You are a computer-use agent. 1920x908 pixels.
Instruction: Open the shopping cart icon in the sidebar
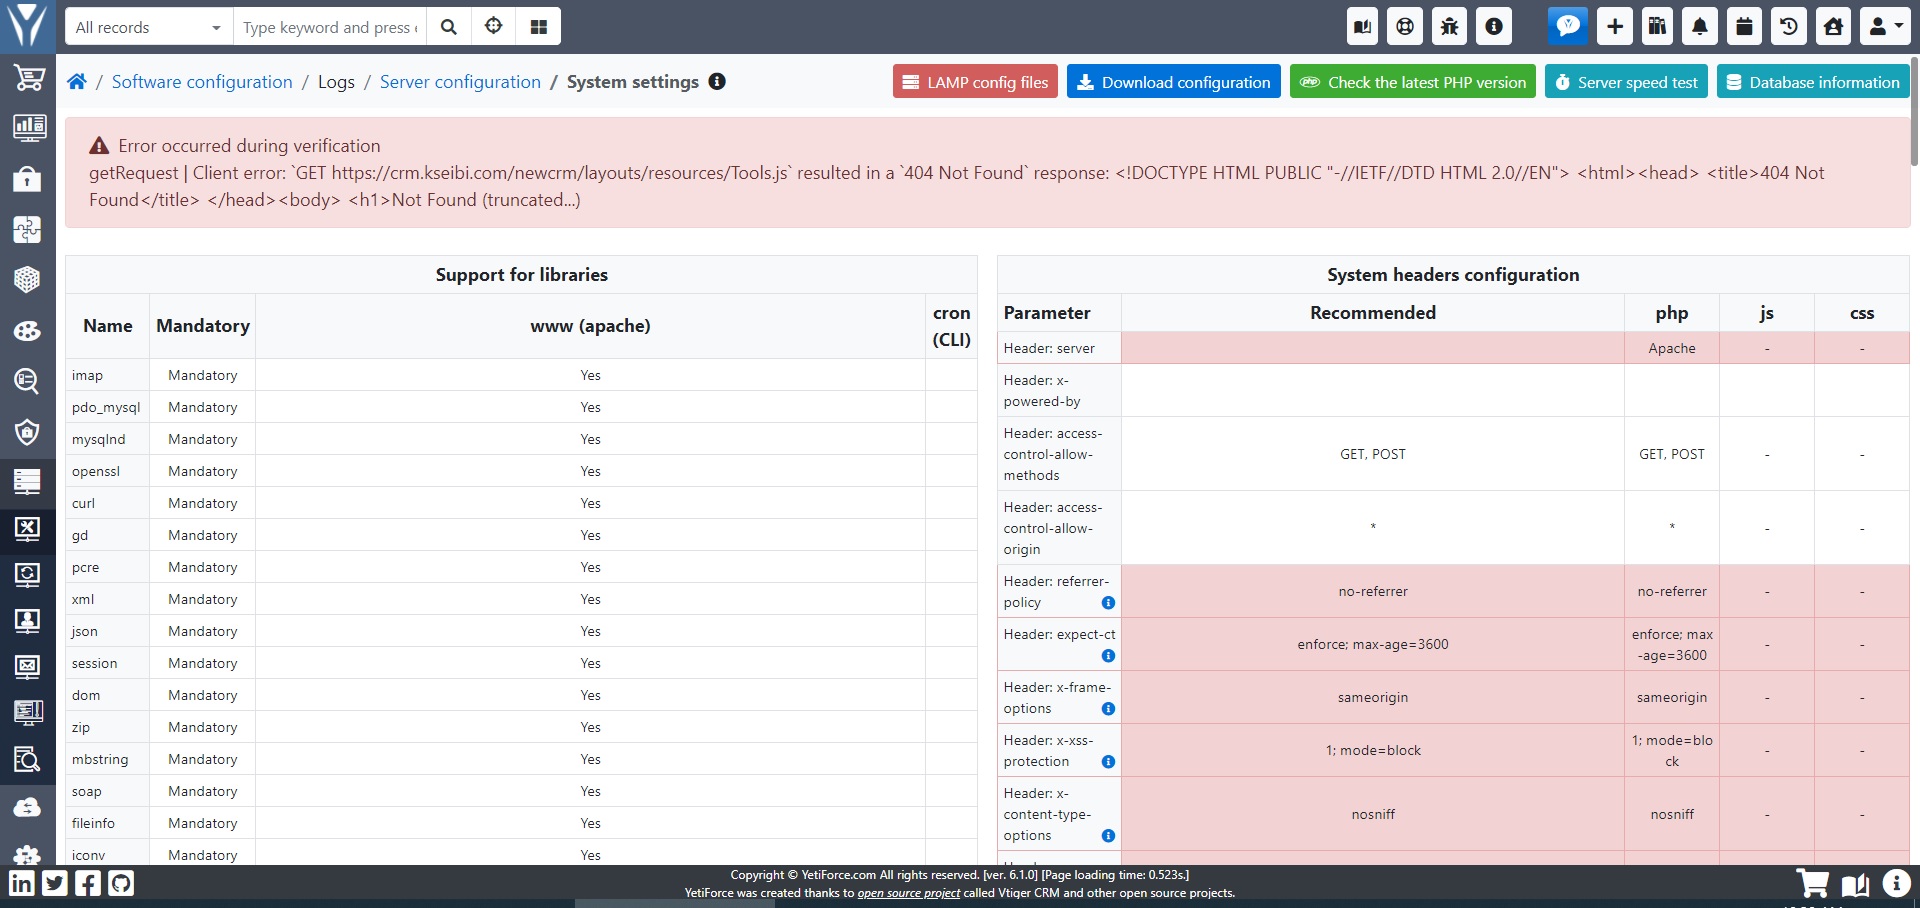click(28, 78)
